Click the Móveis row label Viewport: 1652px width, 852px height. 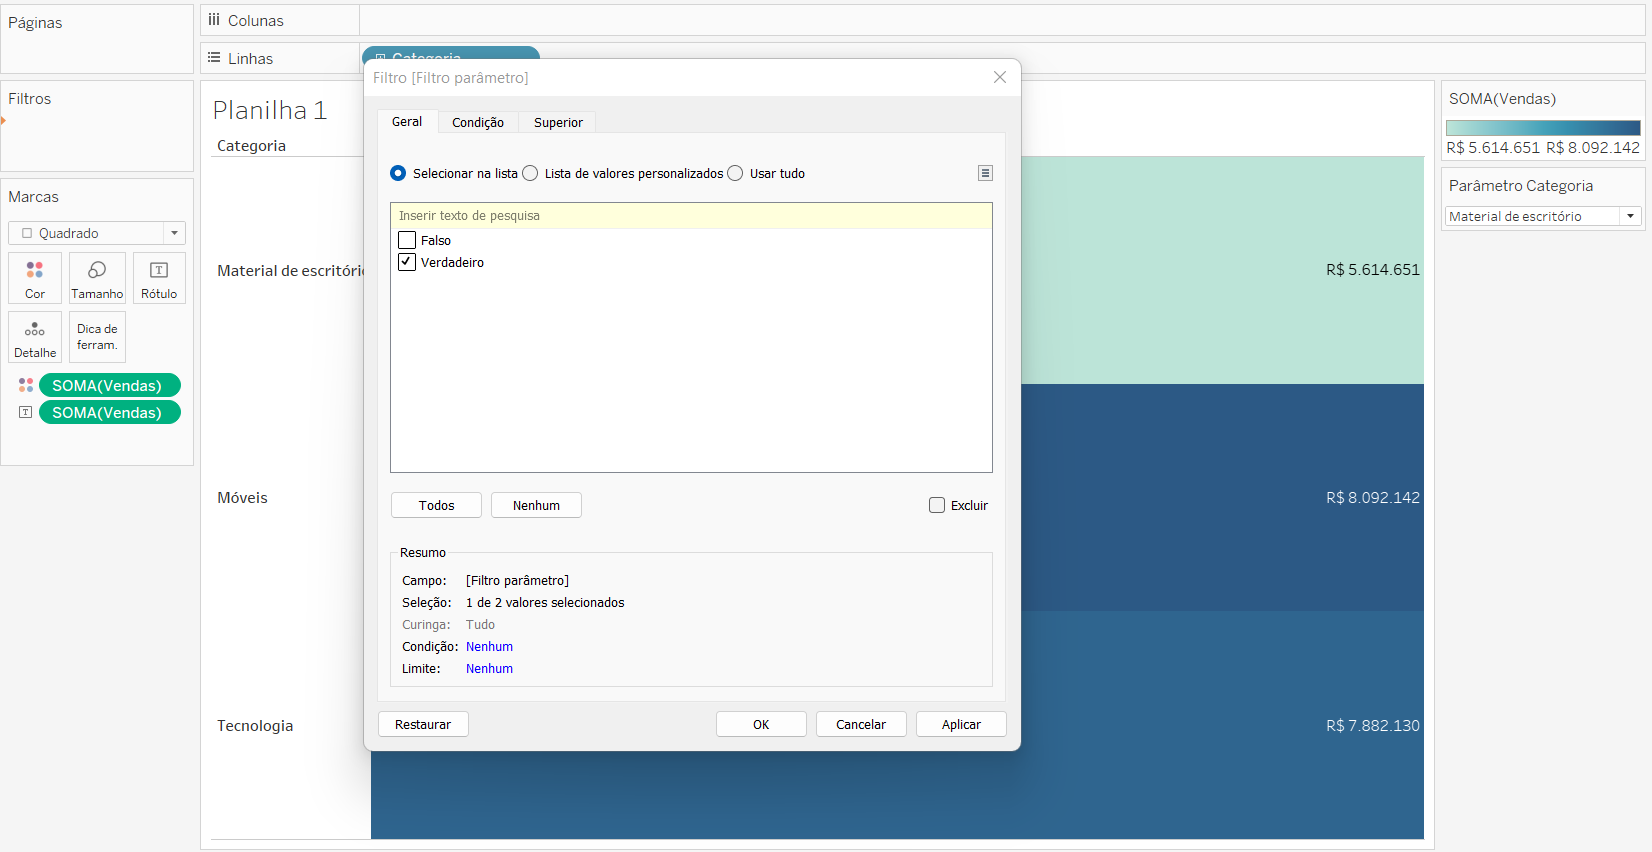point(242,497)
